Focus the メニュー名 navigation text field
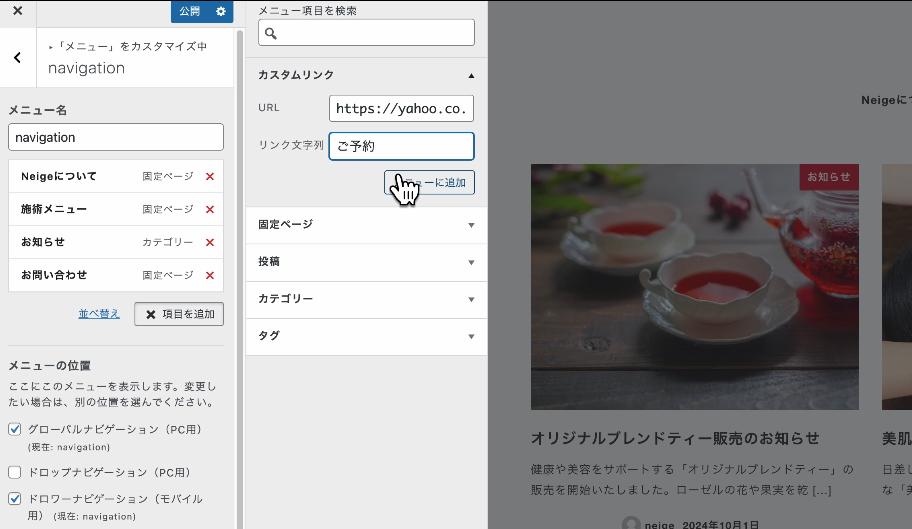The width and height of the screenshot is (912, 529). point(116,137)
